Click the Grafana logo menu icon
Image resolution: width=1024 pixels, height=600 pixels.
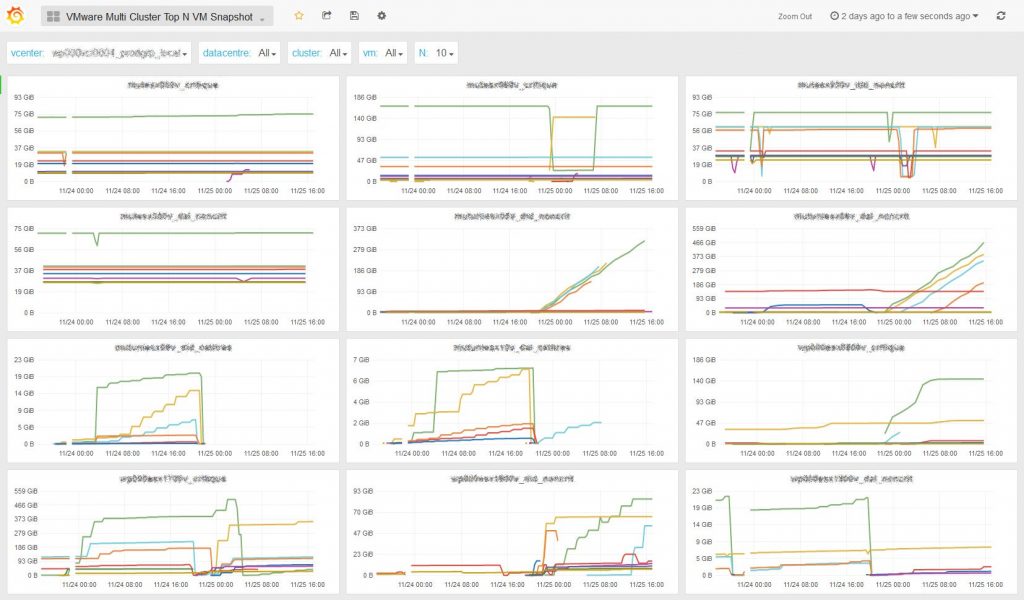coord(15,16)
